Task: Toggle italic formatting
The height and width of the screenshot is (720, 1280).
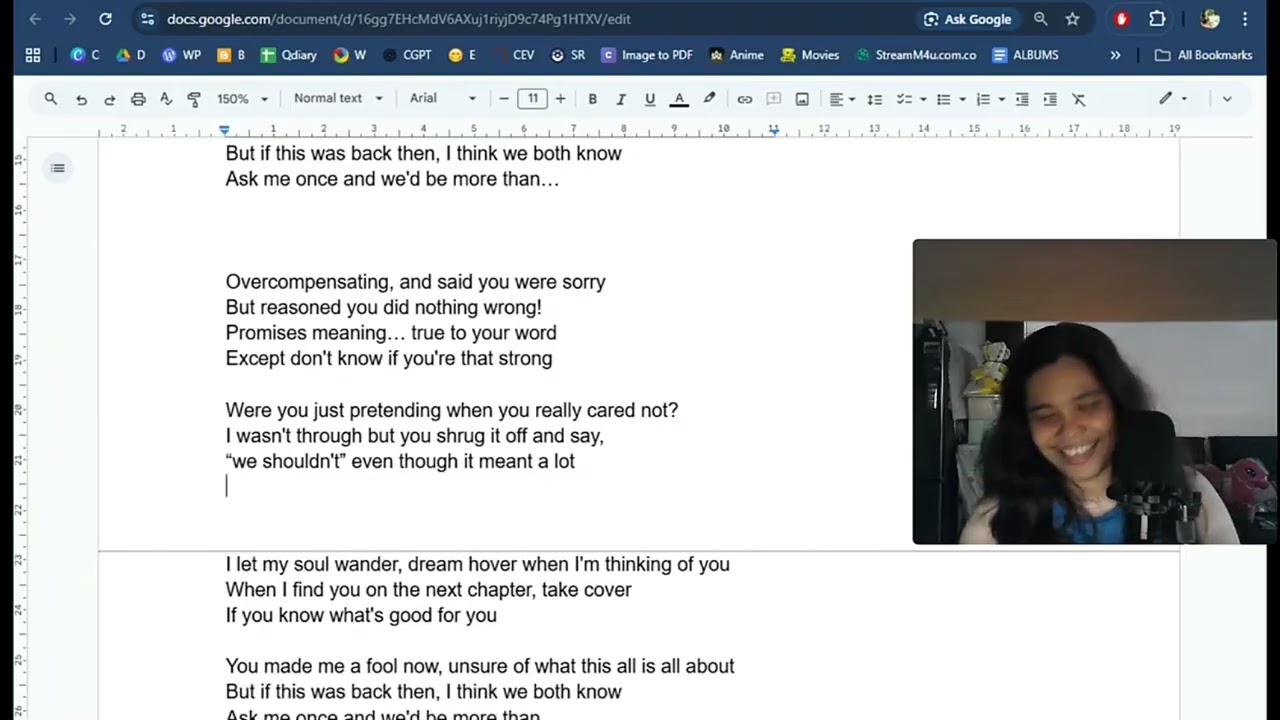Action: [621, 99]
